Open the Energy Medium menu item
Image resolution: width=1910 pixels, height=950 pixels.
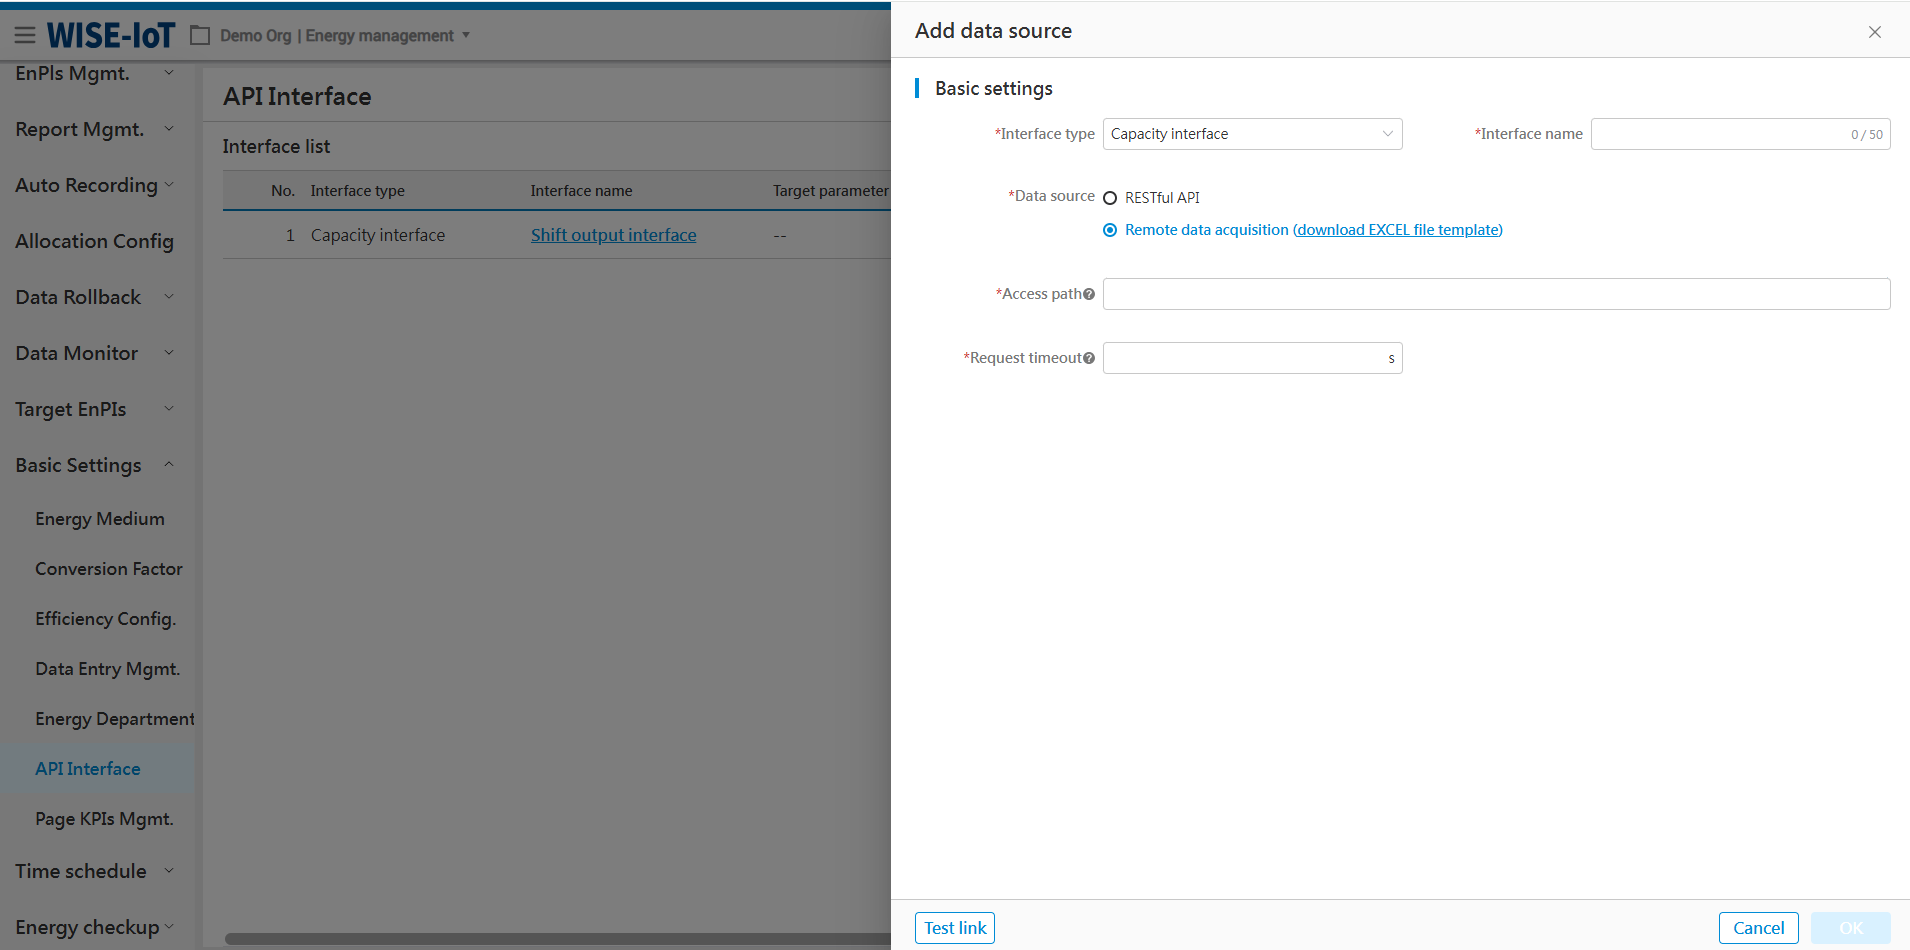(x=100, y=519)
